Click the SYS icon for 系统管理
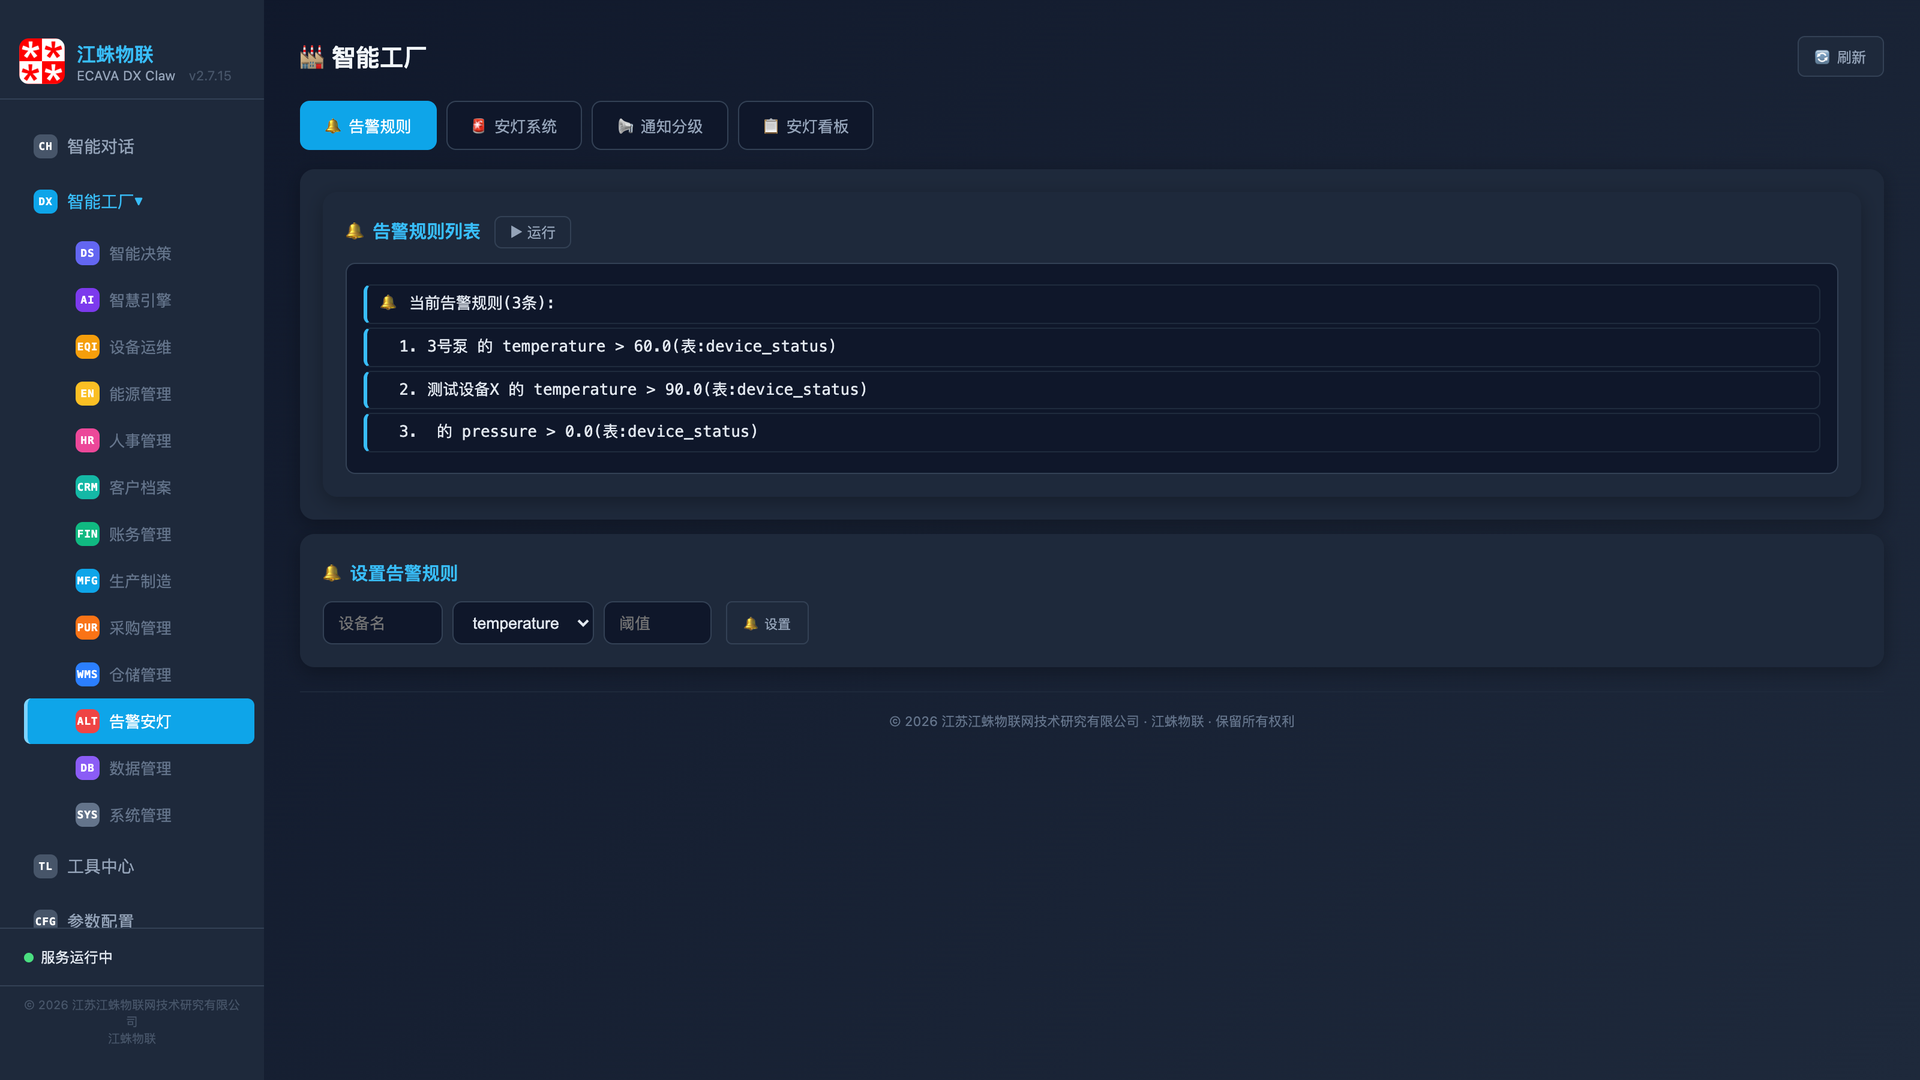The height and width of the screenshot is (1080, 1920). point(87,815)
